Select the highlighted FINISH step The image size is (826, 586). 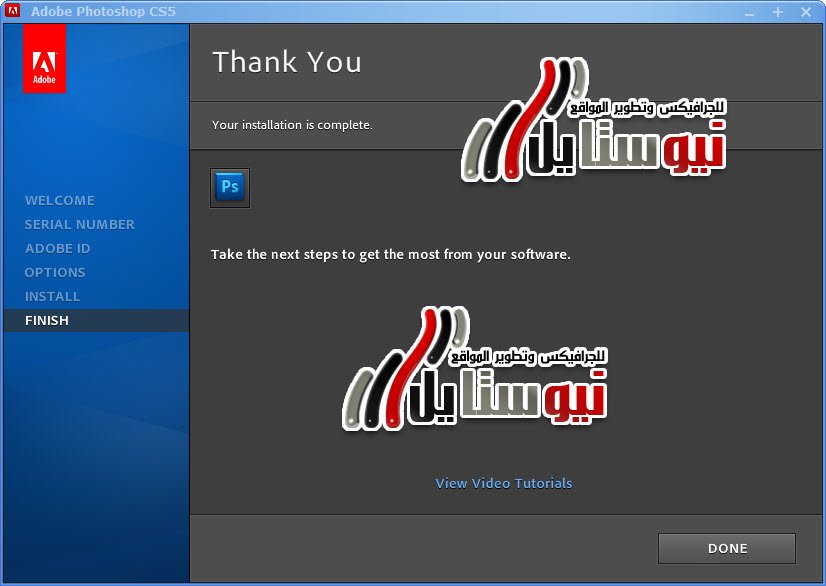click(x=96, y=320)
